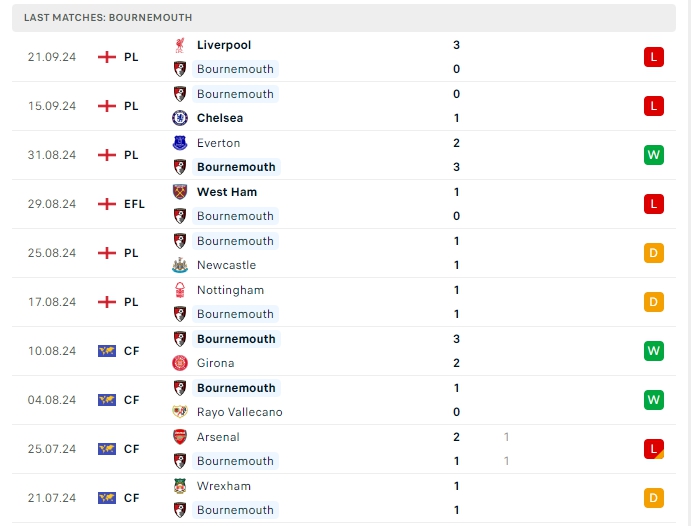Click the Last Matches: Bournemouth header
The image size is (691, 526).
tap(109, 17)
